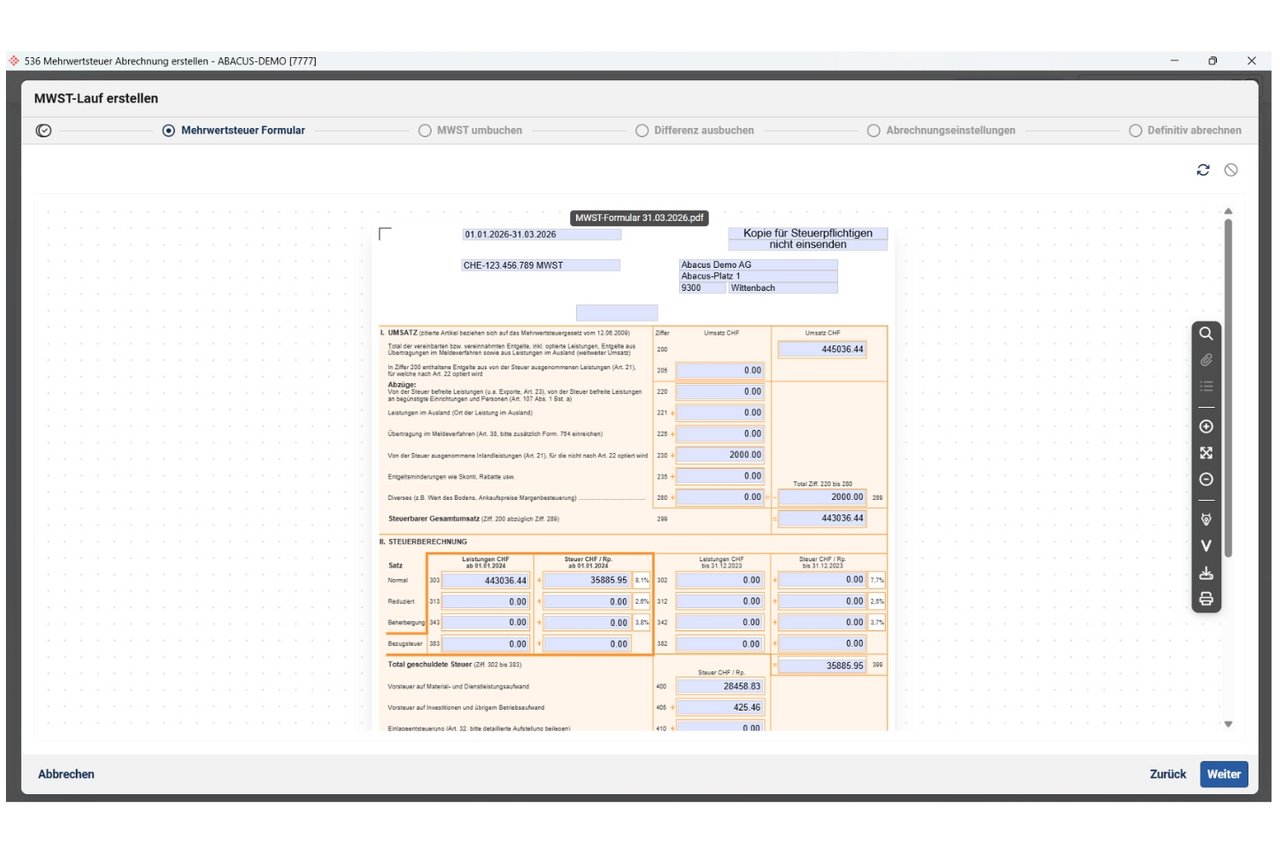Click the V chevron icon in PDF toolbar
This screenshot has height=853, width=1280.
point(1206,546)
